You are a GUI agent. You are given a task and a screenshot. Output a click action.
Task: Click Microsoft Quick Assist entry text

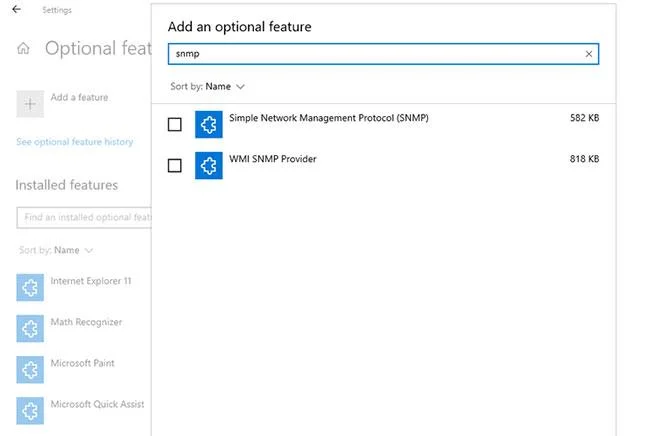pos(97,404)
